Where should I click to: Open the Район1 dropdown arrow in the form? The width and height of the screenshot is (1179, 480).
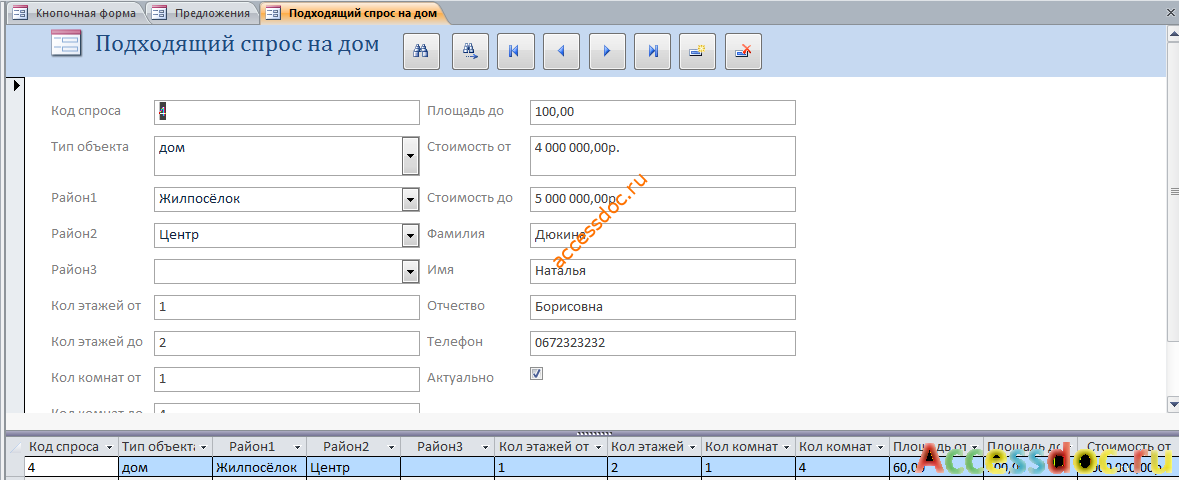[411, 199]
